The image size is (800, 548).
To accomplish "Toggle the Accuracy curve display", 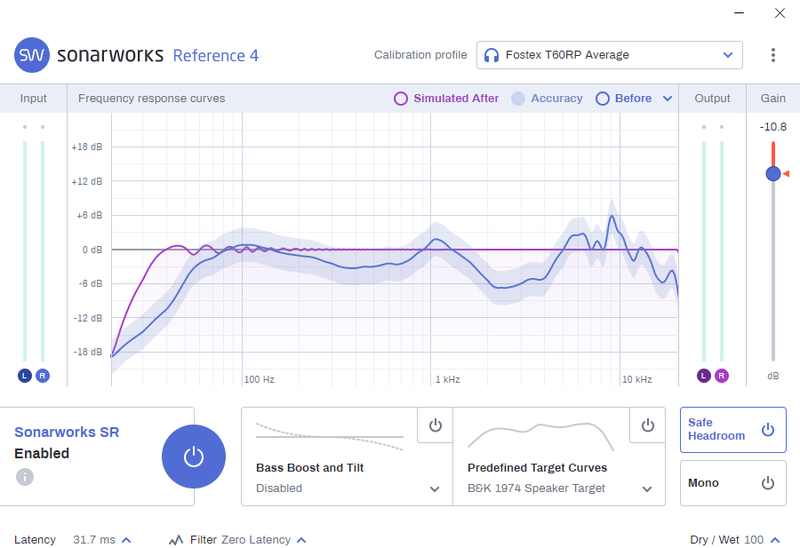I will click(x=547, y=98).
